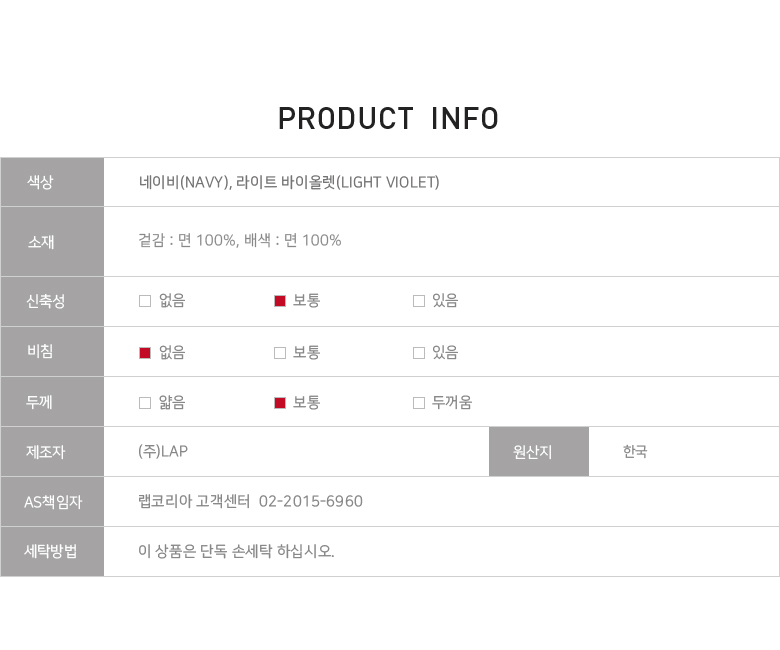The image size is (780, 650).
Task: Click the AS책임자 row header cell
Action: [52, 501]
